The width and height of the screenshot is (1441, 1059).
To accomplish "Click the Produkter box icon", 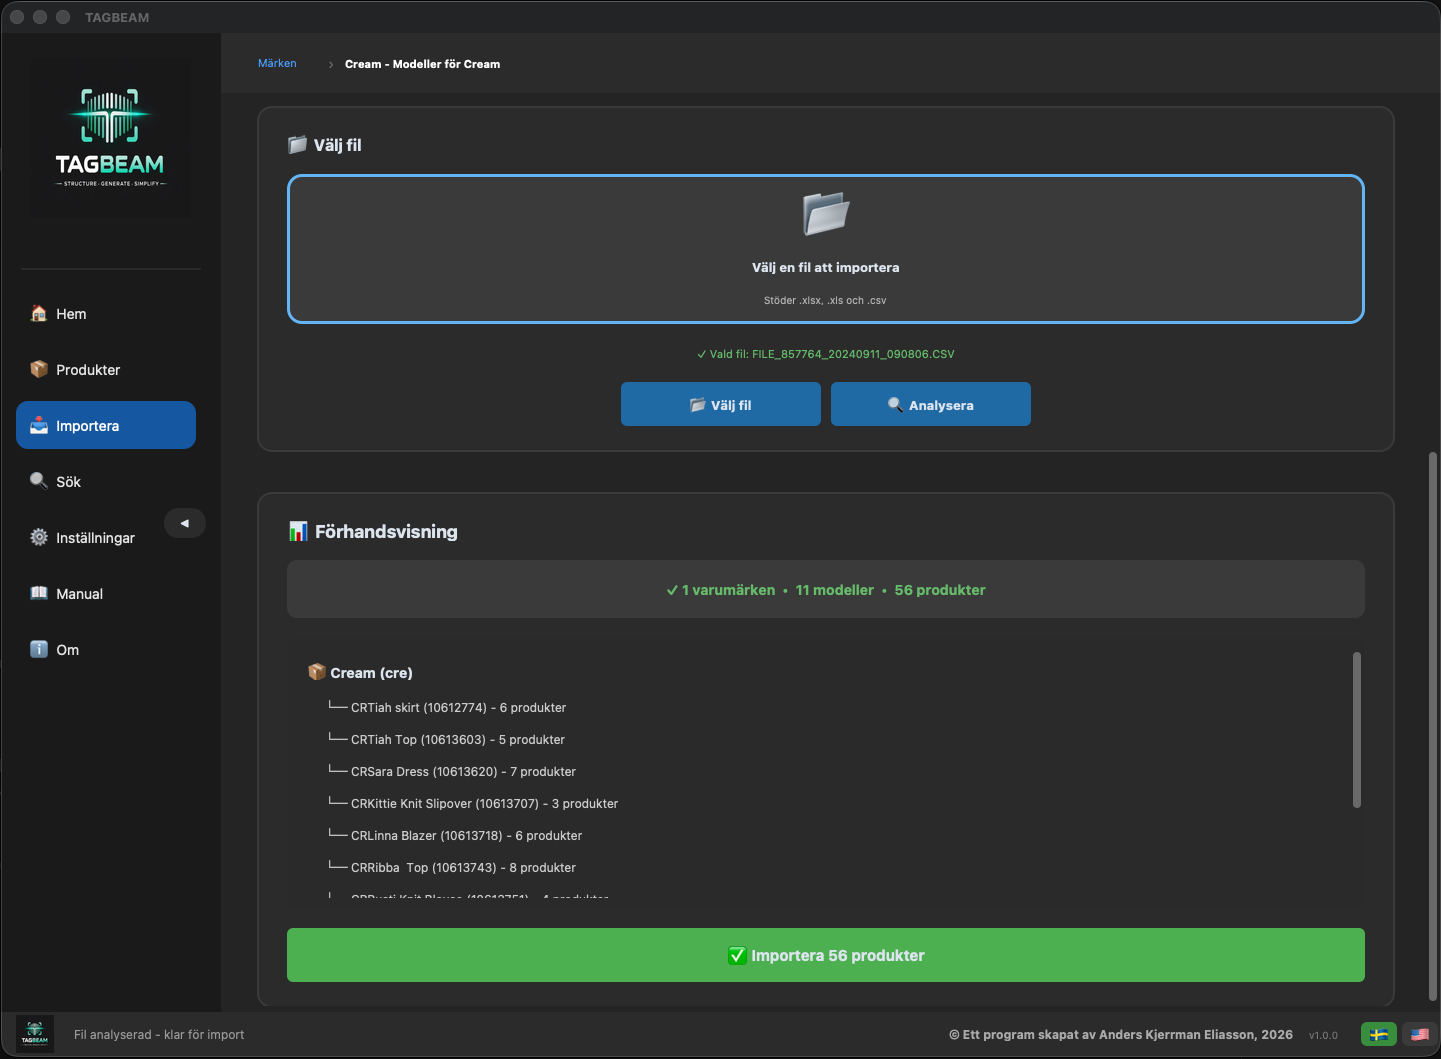I will click(x=39, y=369).
